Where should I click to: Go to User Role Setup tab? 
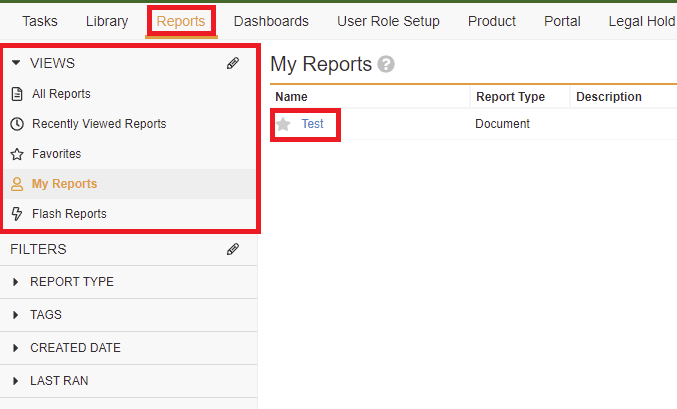[388, 21]
